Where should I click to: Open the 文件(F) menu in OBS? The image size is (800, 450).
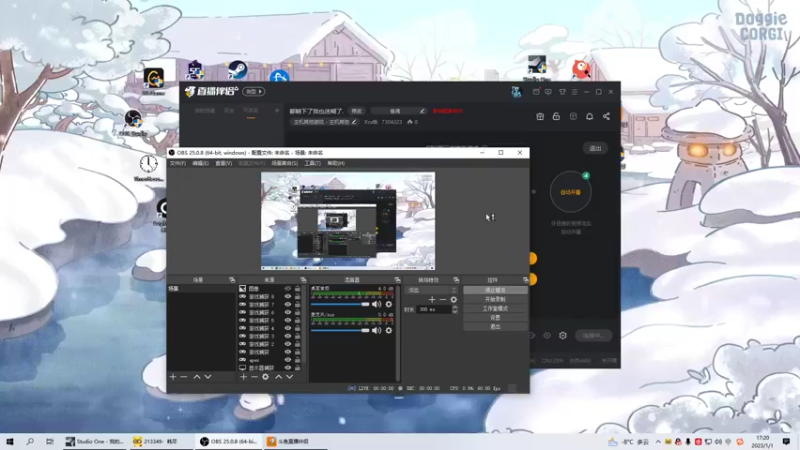178,163
